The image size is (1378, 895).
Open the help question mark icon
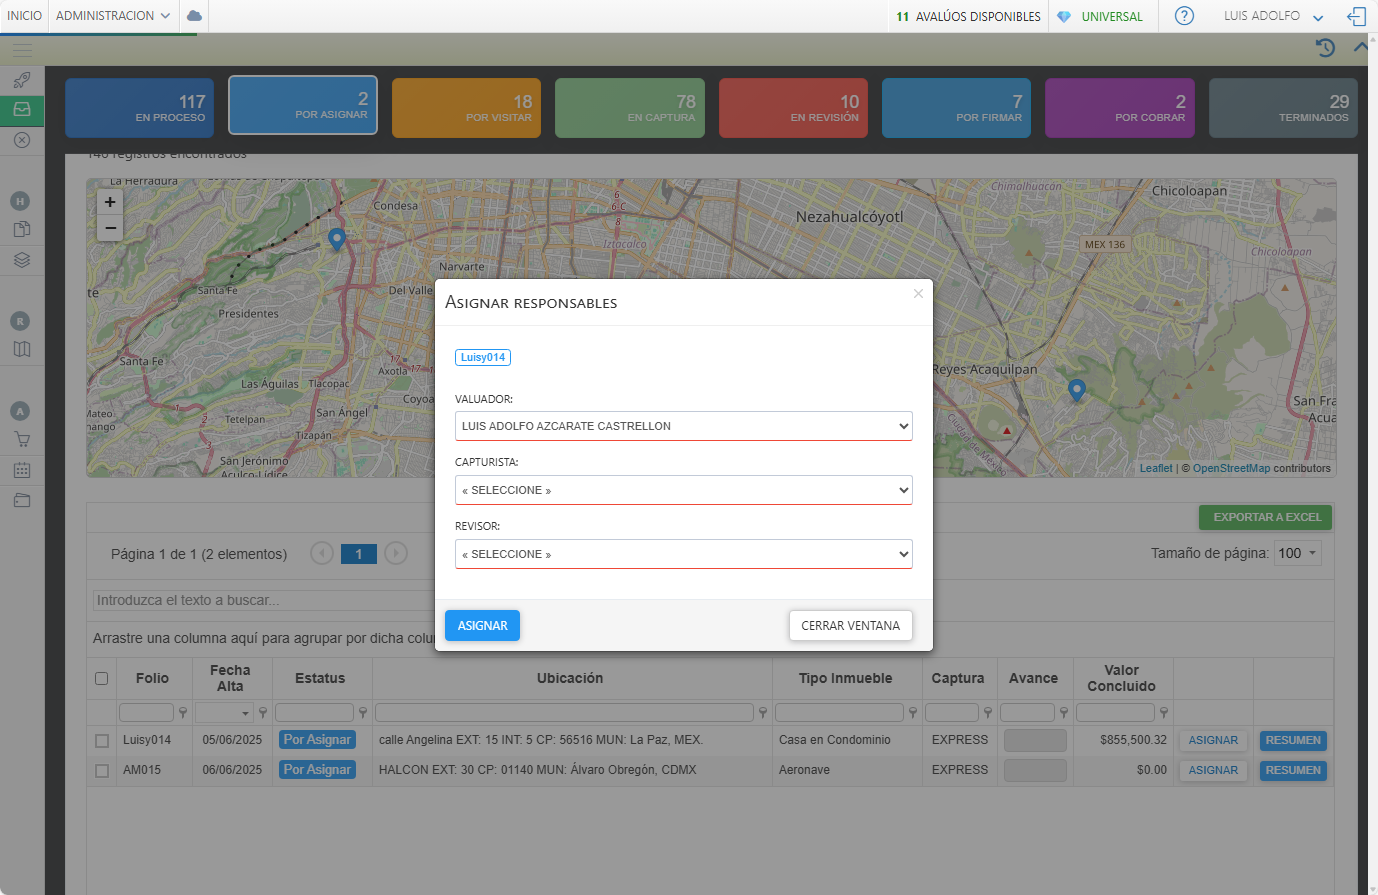point(1184,16)
